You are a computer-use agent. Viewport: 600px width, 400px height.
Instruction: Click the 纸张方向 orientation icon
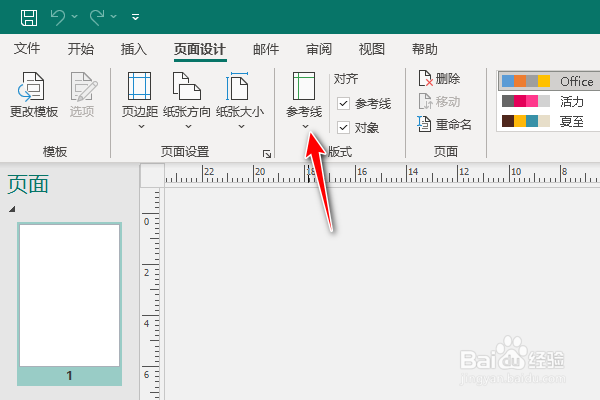pyautogui.click(x=187, y=86)
